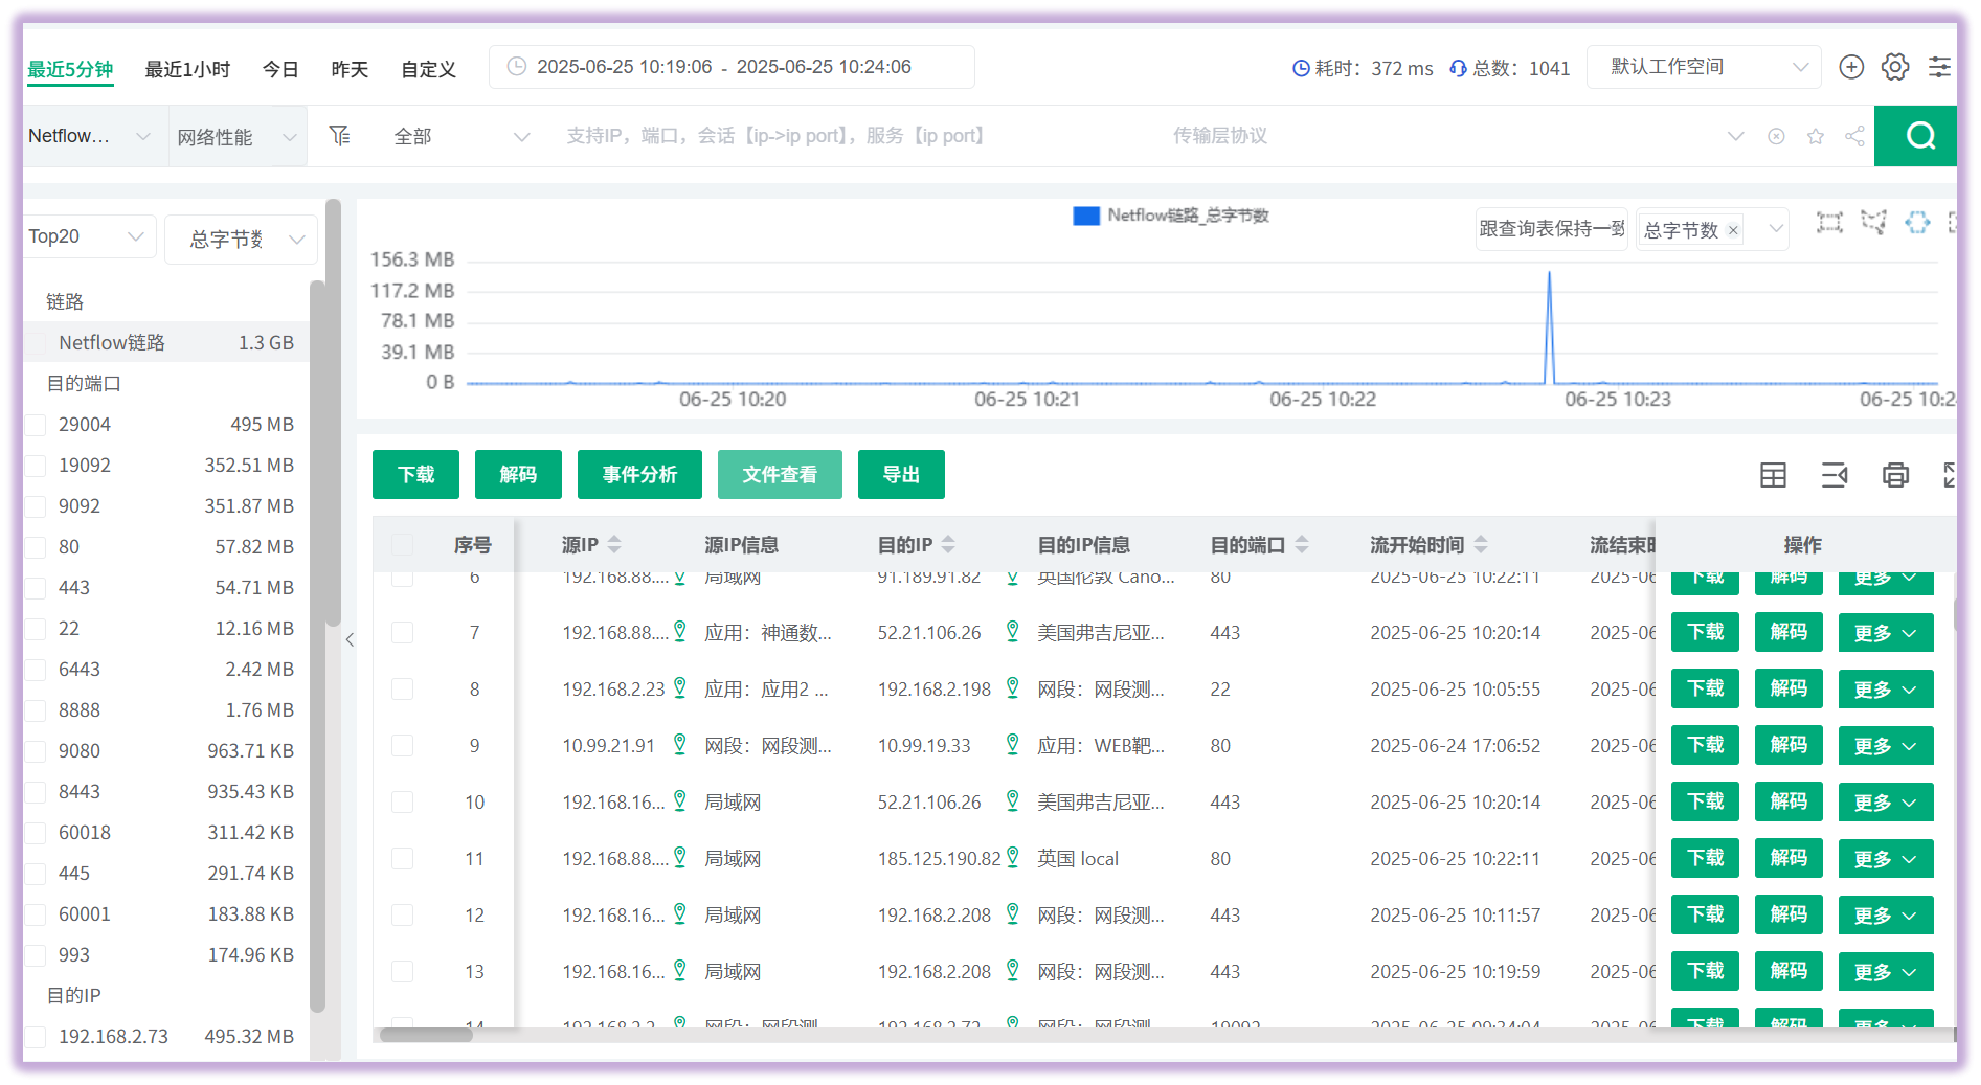The image size is (1981, 1085).
Task: Tick the checkbox for row 7
Action: [x=402, y=632]
